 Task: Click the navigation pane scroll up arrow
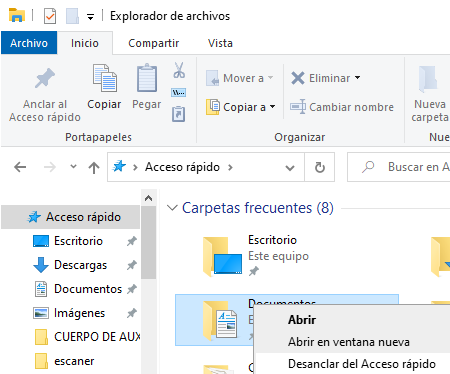click(x=148, y=198)
